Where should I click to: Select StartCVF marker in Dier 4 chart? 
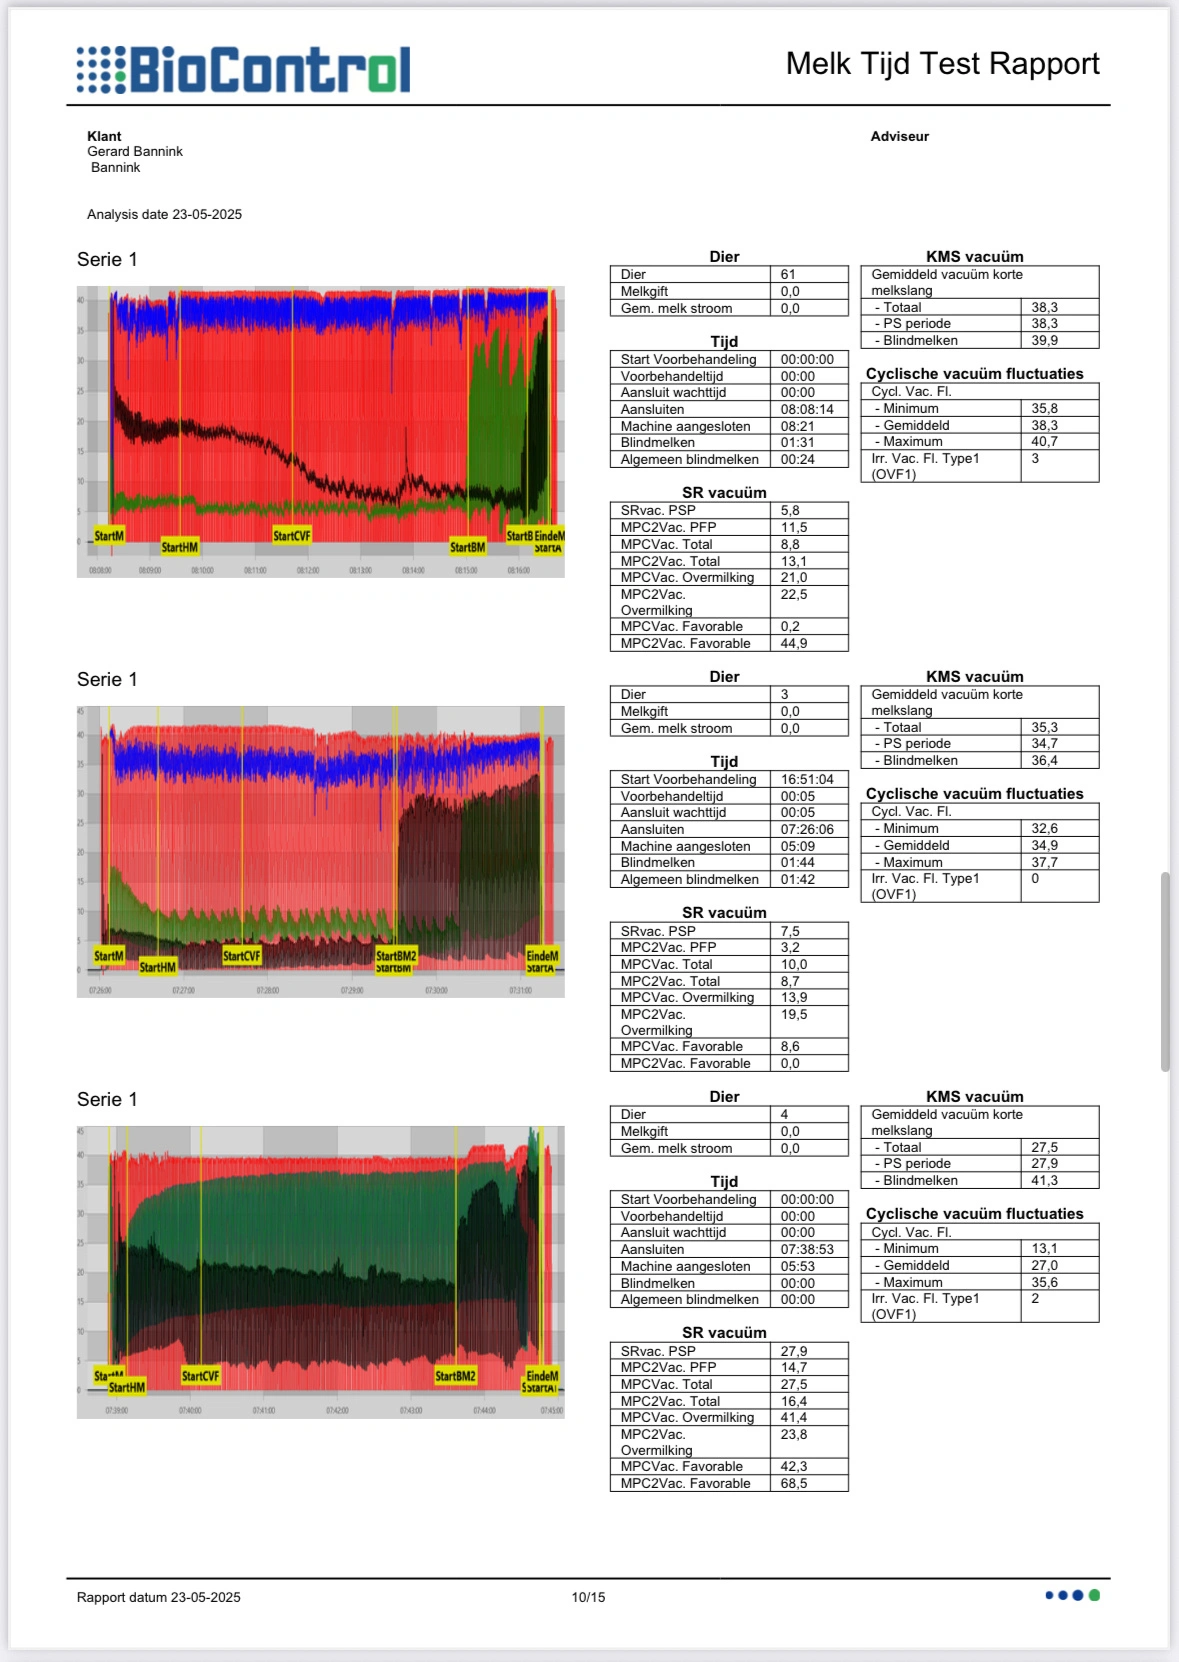click(200, 1376)
